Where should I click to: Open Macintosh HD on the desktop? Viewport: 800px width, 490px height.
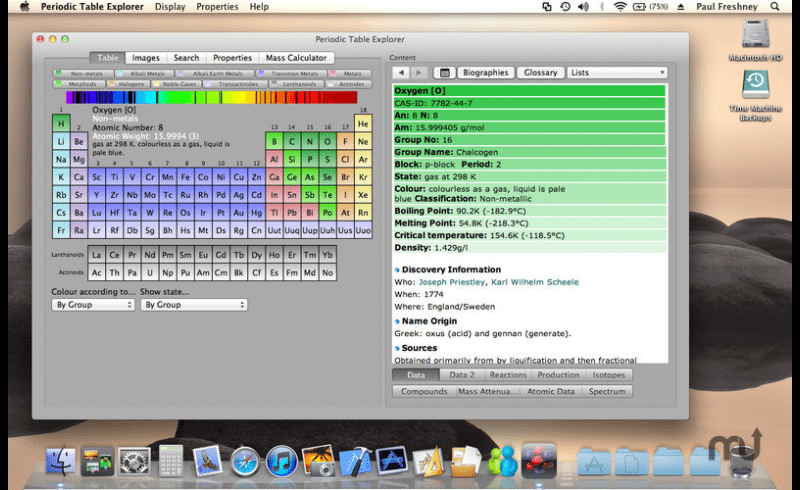[x=755, y=40]
